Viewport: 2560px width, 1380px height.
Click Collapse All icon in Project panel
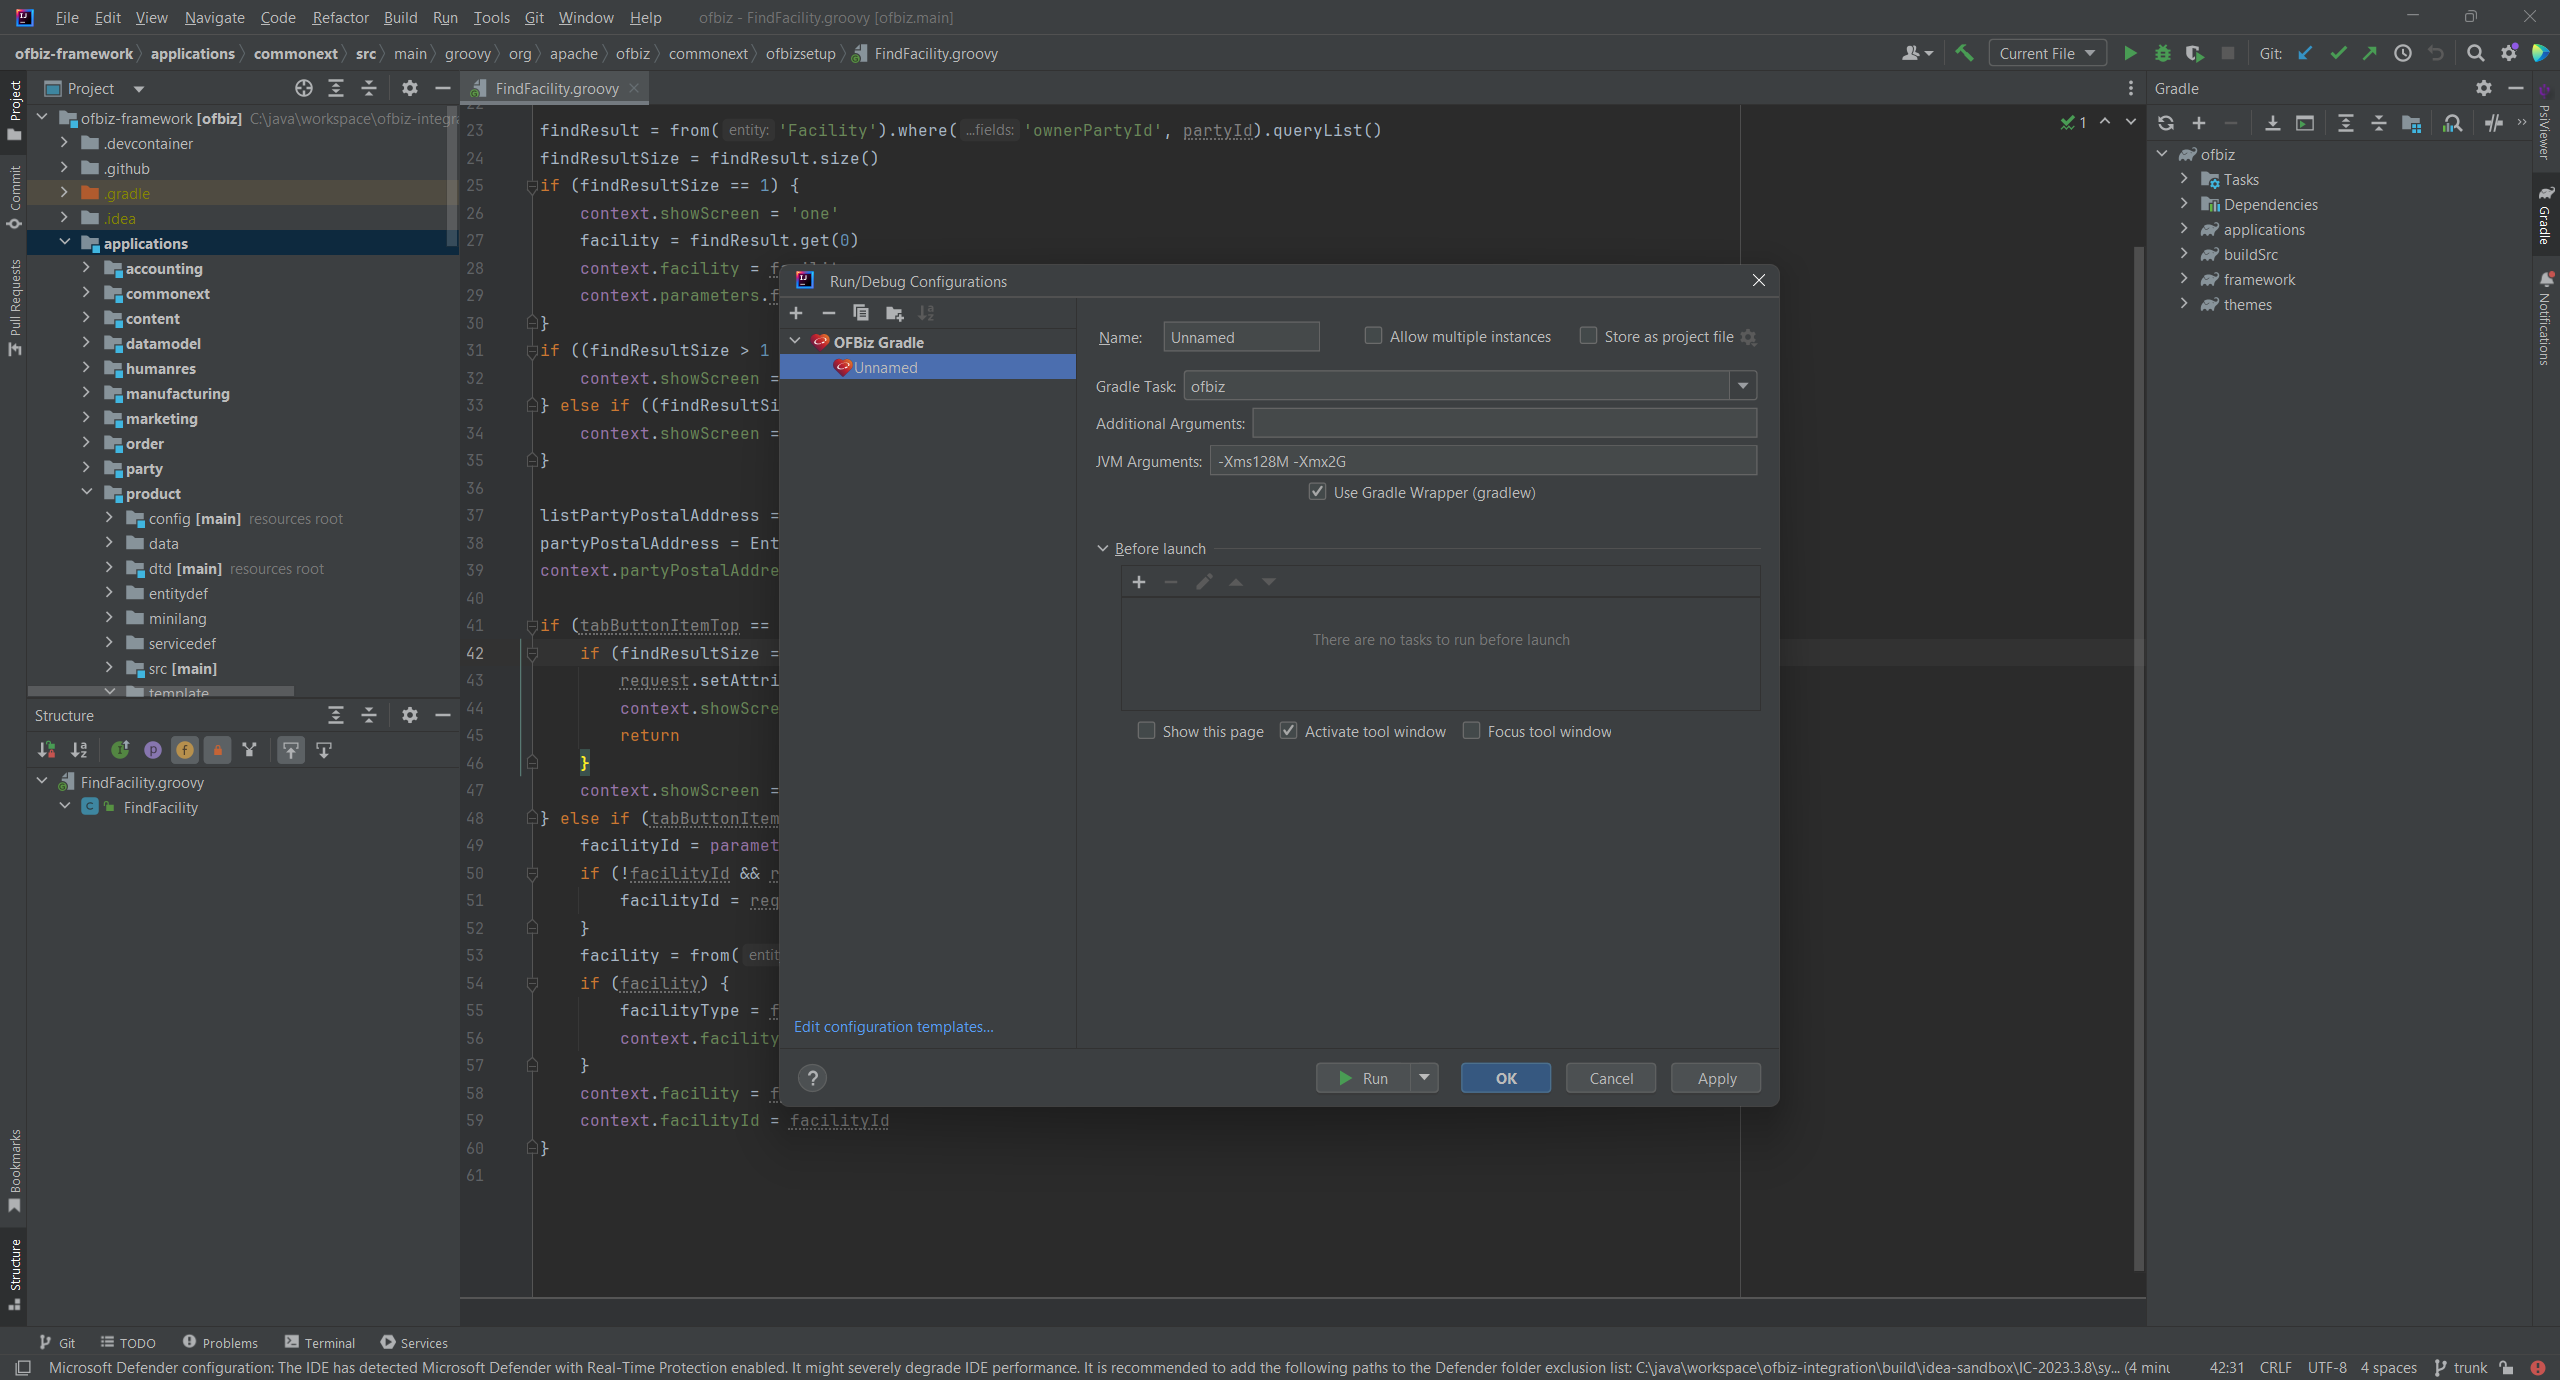click(369, 88)
